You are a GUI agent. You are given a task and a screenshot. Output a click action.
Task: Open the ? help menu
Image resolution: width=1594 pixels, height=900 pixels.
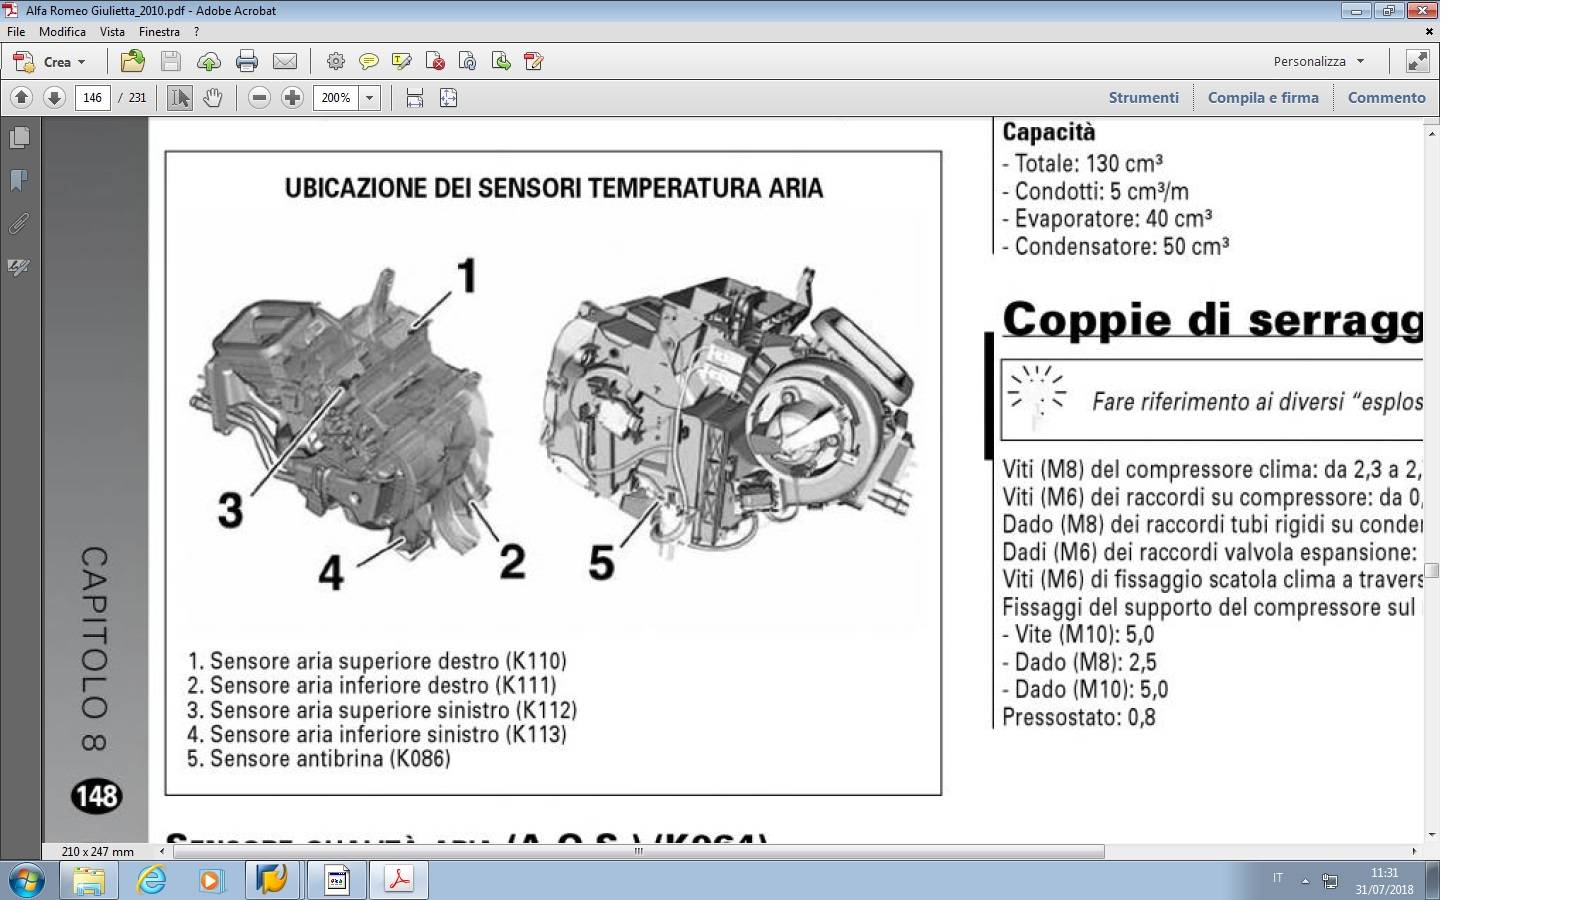197,32
